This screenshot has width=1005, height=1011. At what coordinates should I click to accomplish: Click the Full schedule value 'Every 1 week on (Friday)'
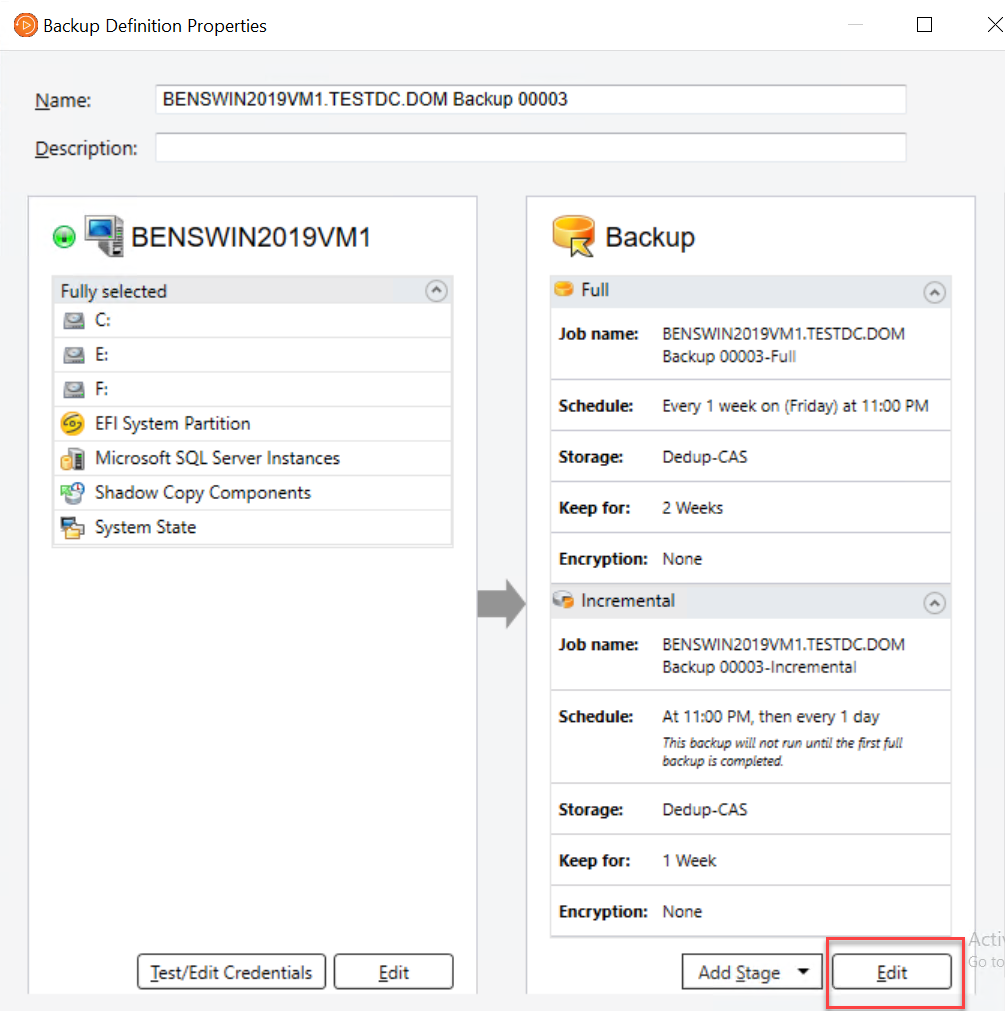click(795, 406)
